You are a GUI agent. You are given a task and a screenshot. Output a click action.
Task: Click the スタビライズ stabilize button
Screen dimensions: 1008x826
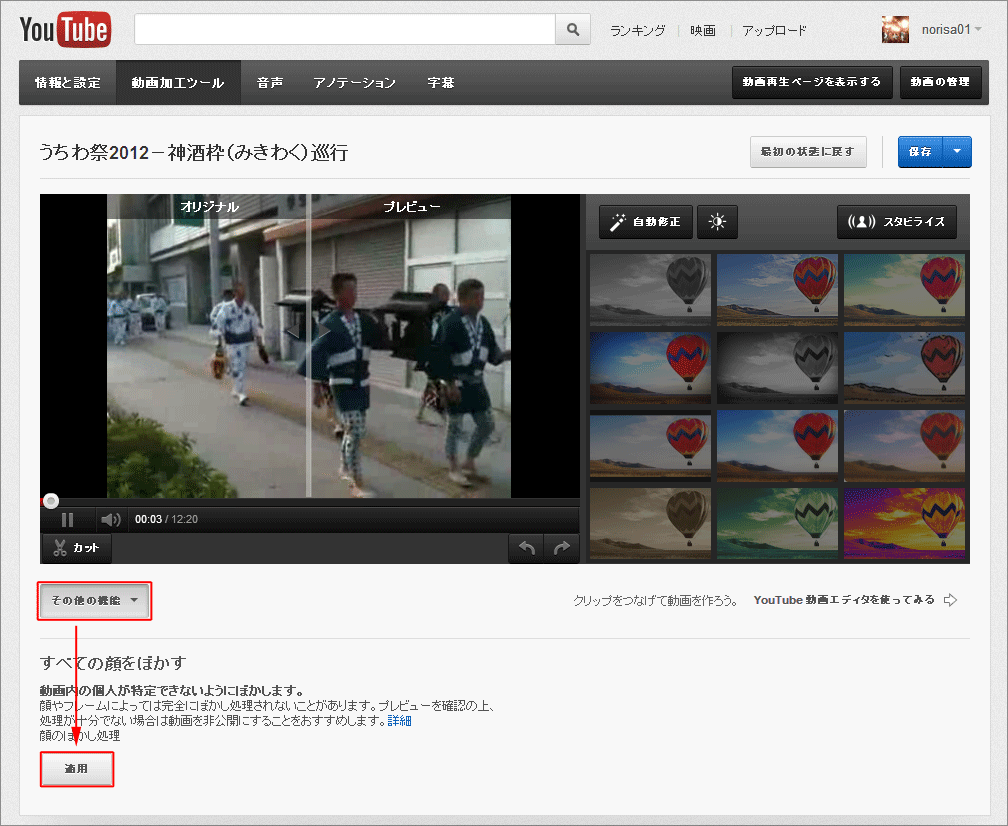coord(897,222)
